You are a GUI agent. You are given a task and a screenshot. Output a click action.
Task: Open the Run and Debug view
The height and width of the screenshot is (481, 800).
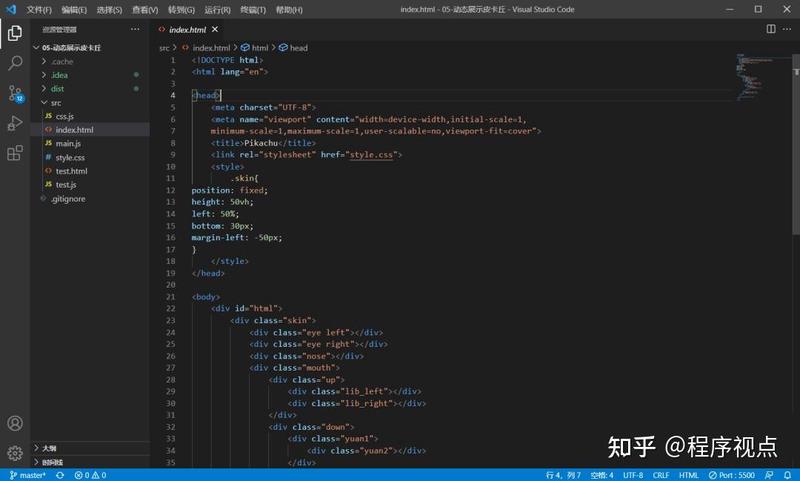[15, 123]
